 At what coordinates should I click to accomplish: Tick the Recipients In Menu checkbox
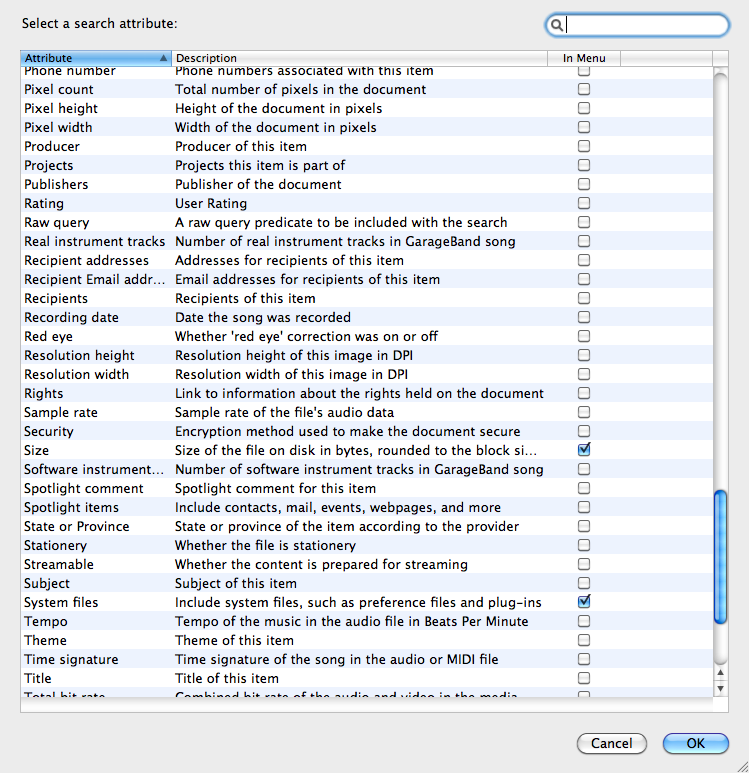(x=584, y=298)
